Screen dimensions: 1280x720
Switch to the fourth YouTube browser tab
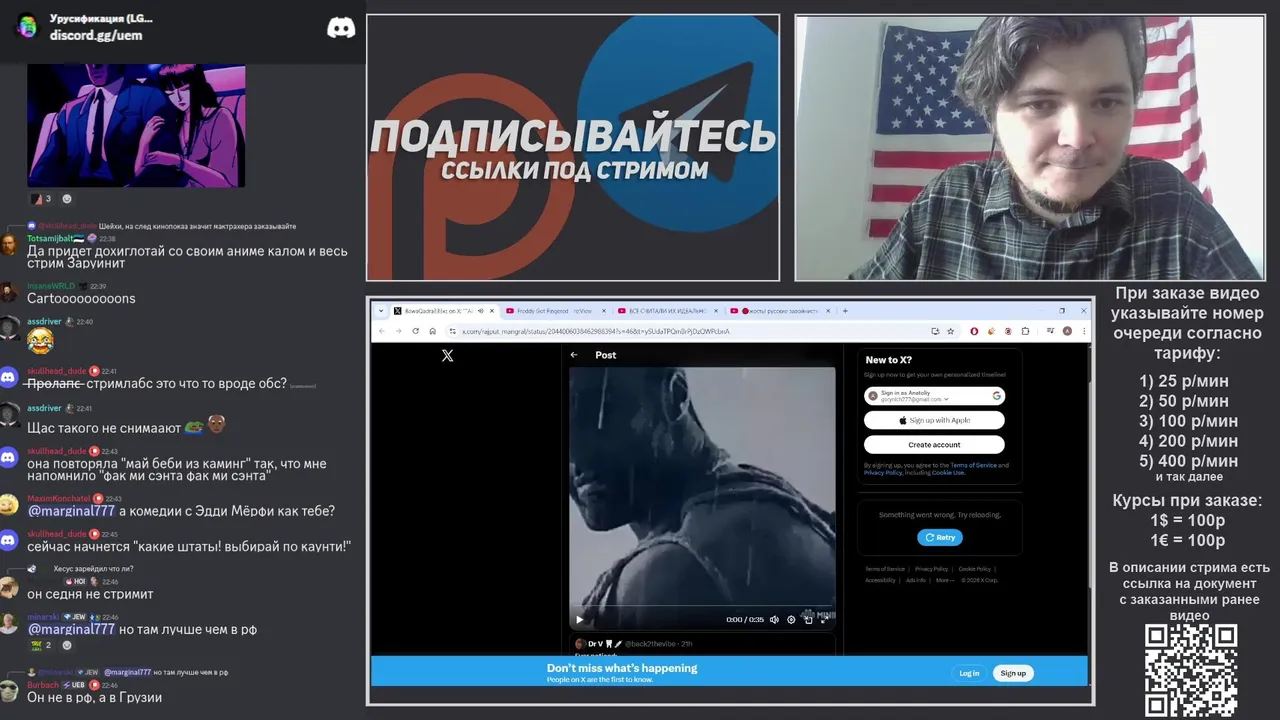point(781,311)
